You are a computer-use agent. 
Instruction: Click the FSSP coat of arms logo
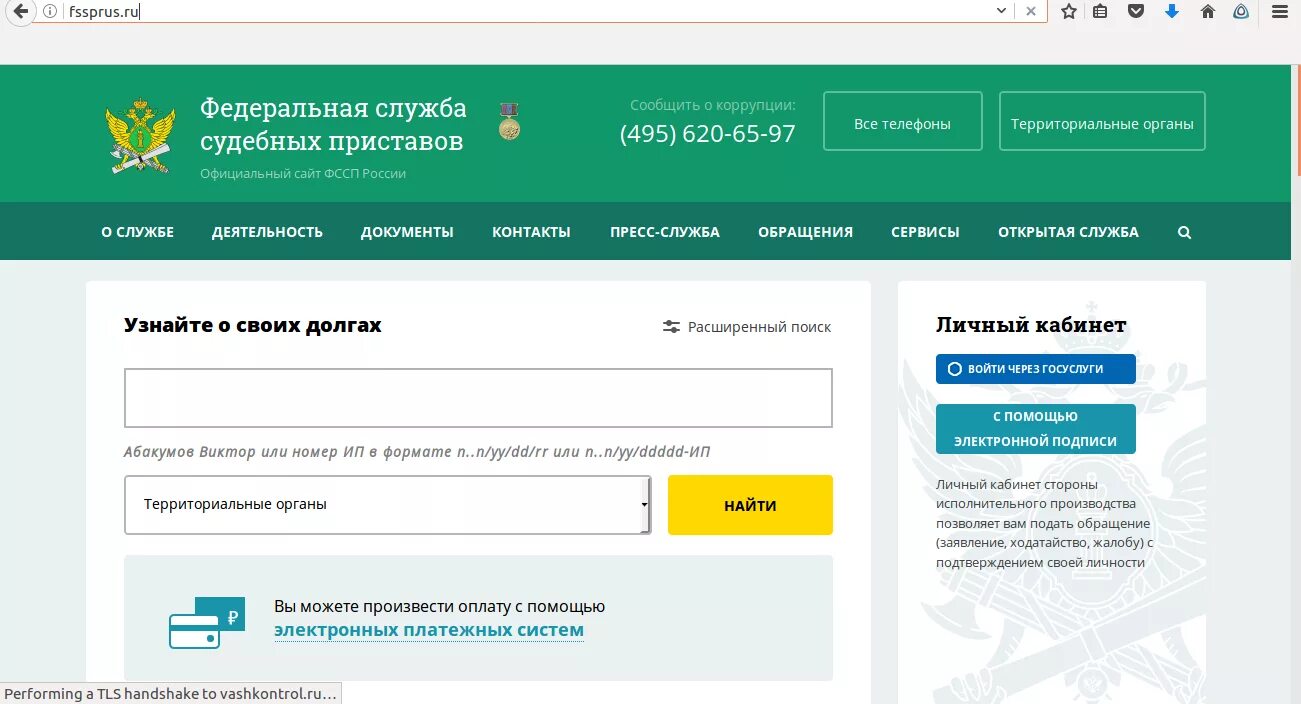tap(139, 135)
